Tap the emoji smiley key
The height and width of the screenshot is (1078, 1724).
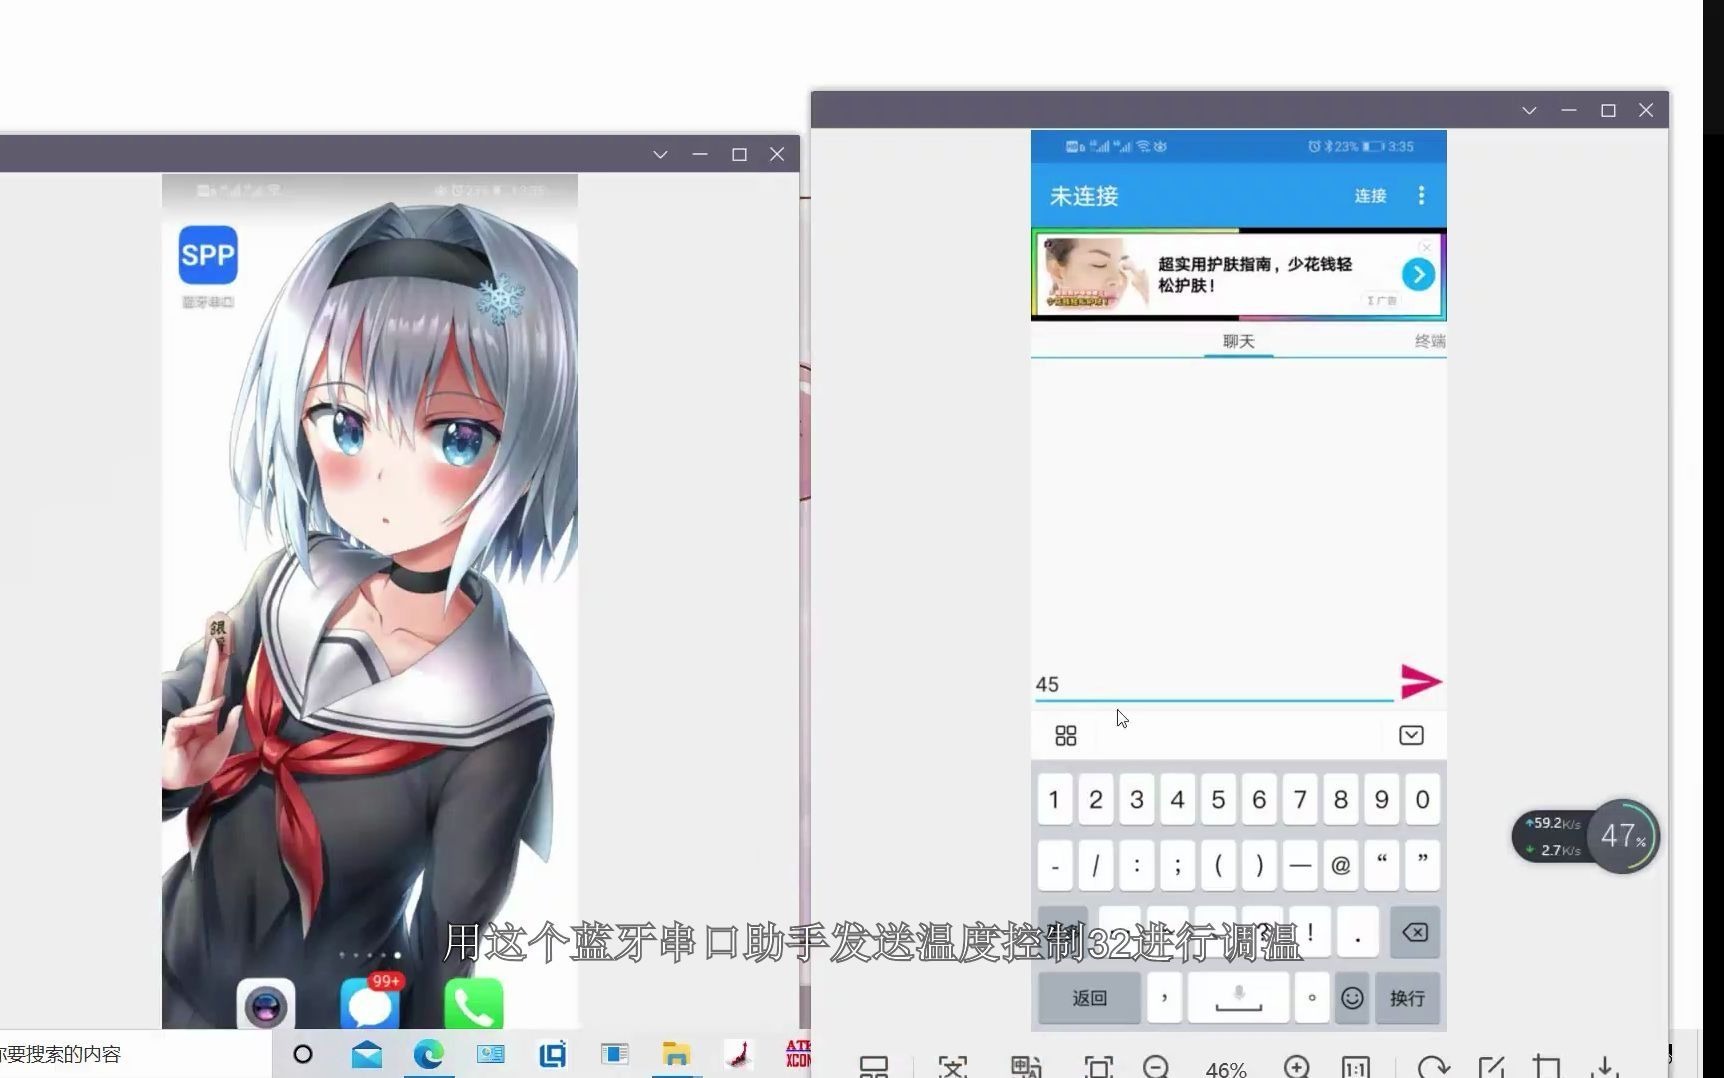point(1352,998)
